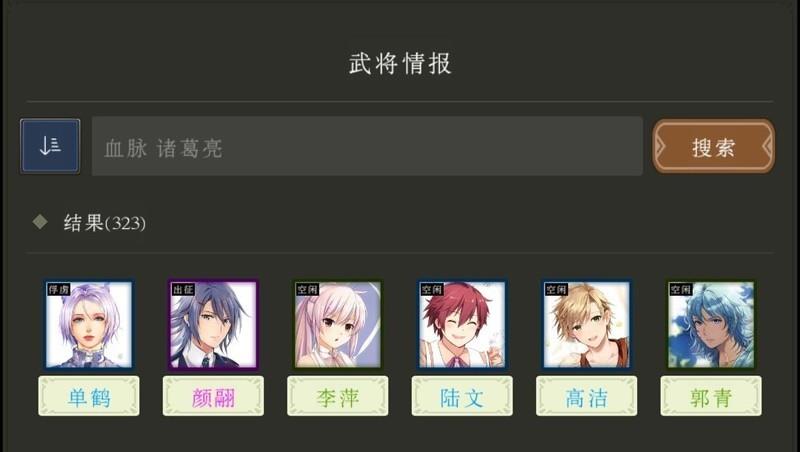Select 单鹤's purple-haired portrait
Image resolution: width=800 pixels, height=452 pixels.
[x=89, y=324]
